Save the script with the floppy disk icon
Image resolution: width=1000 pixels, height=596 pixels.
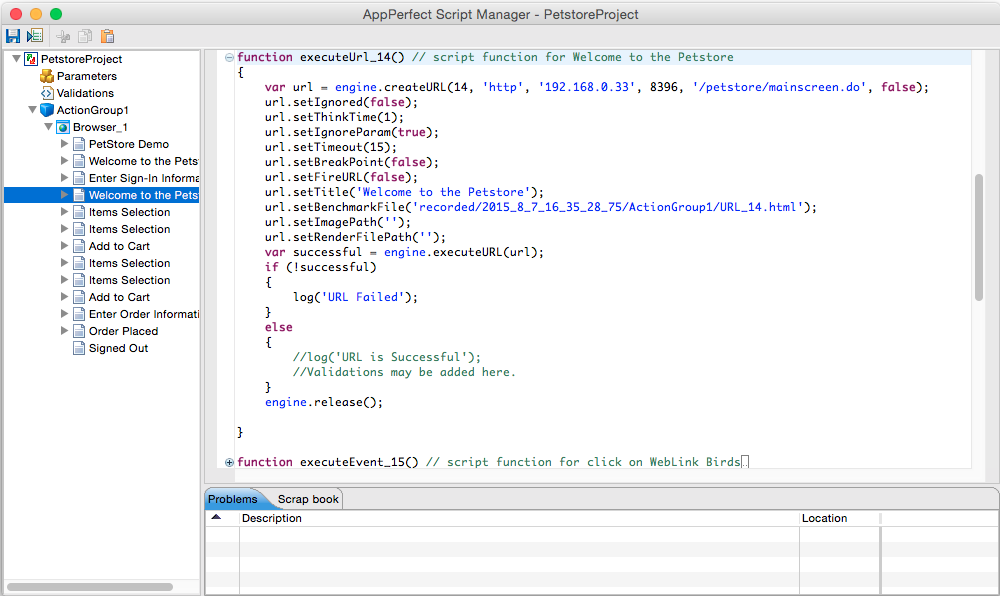(x=13, y=36)
